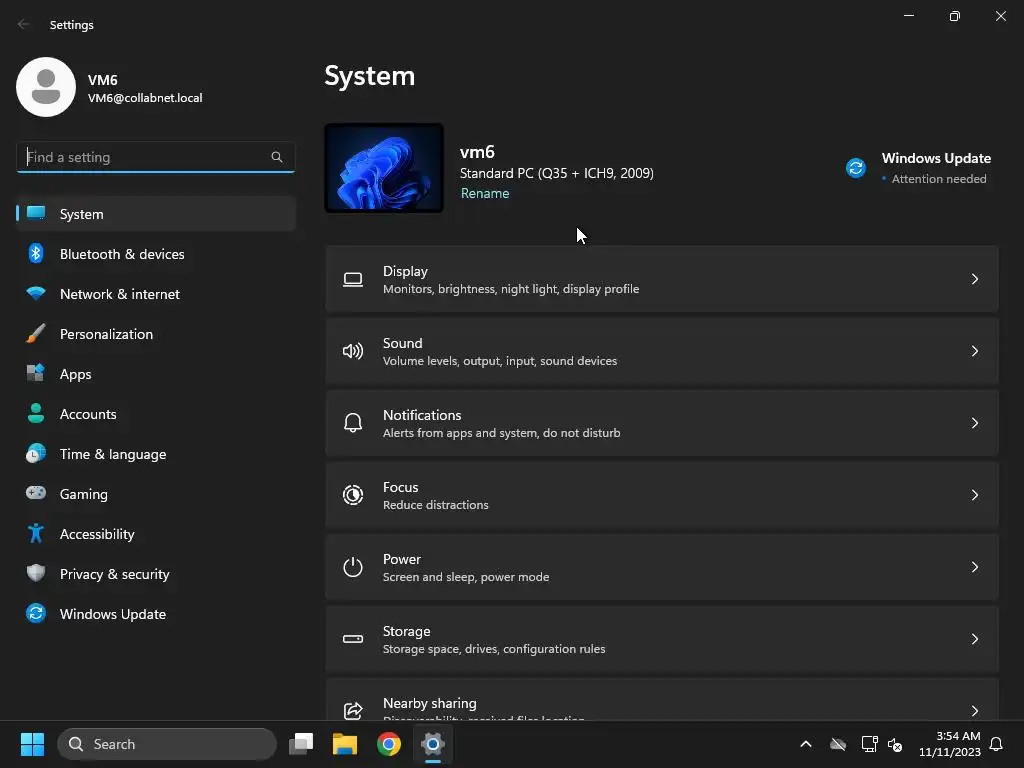Click the VM6@collabnet.local account text
This screenshot has width=1024, height=768.
click(145, 98)
